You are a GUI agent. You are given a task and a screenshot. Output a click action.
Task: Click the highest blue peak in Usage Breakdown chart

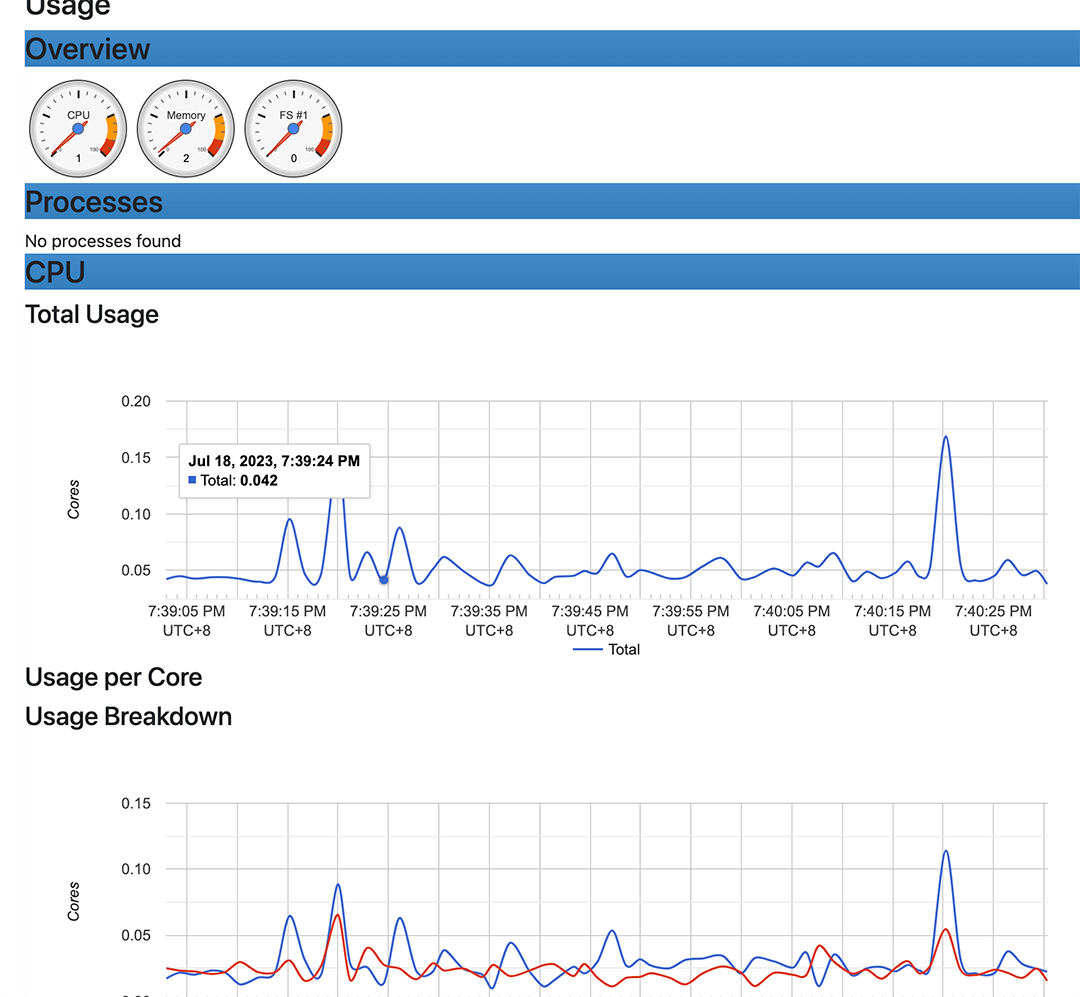945,851
